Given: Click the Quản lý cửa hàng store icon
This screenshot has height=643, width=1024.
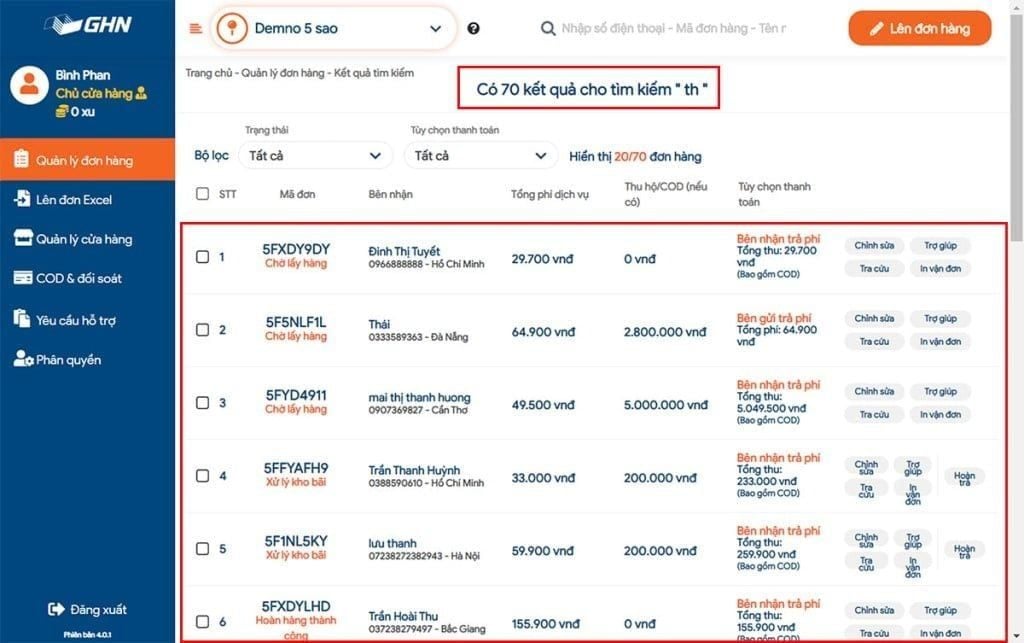Looking at the screenshot, I should point(22,238).
